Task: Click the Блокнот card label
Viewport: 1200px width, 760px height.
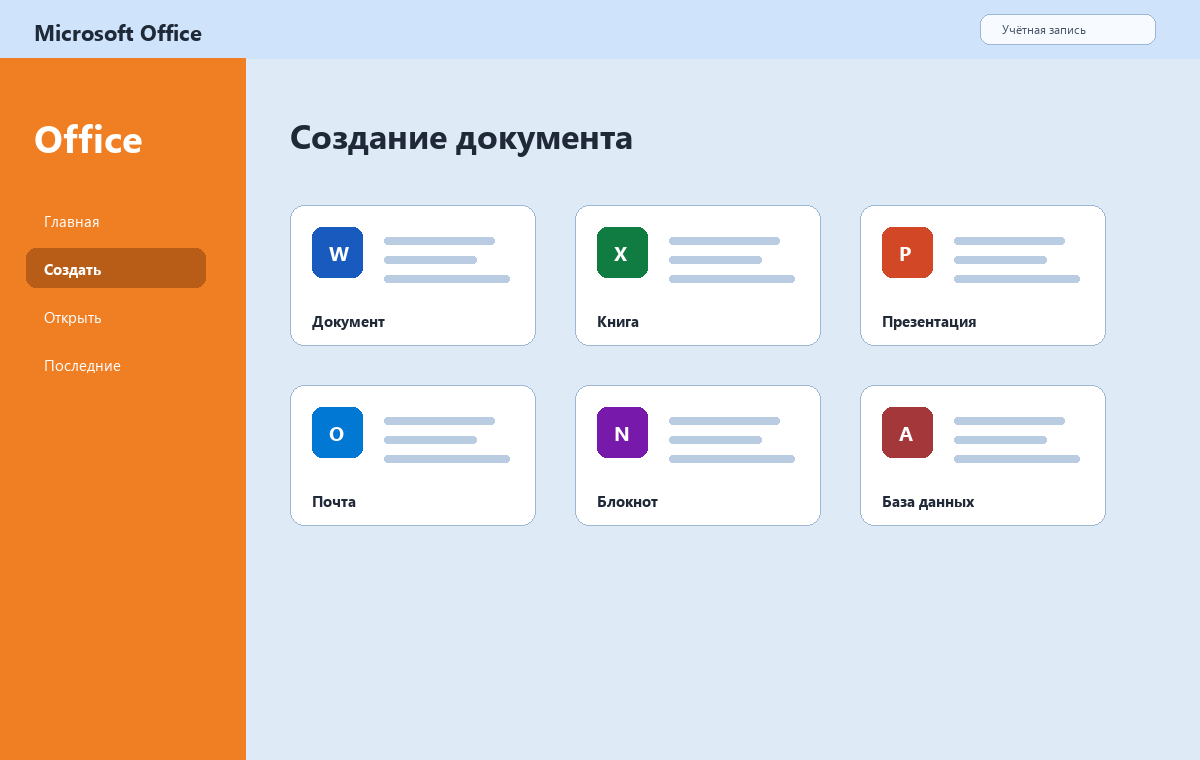Action: [627, 502]
